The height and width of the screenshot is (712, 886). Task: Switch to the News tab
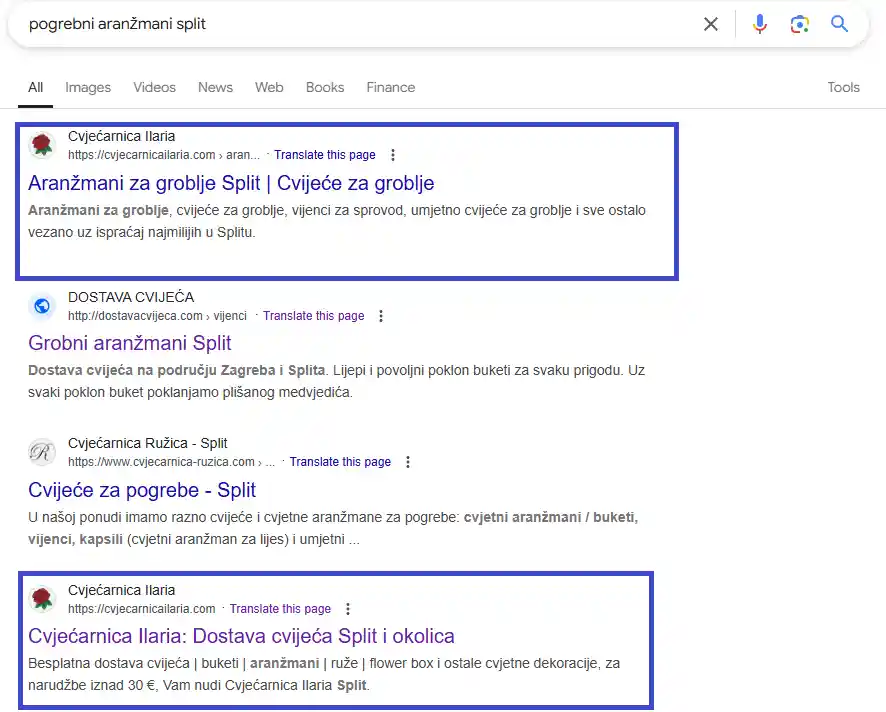215,87
